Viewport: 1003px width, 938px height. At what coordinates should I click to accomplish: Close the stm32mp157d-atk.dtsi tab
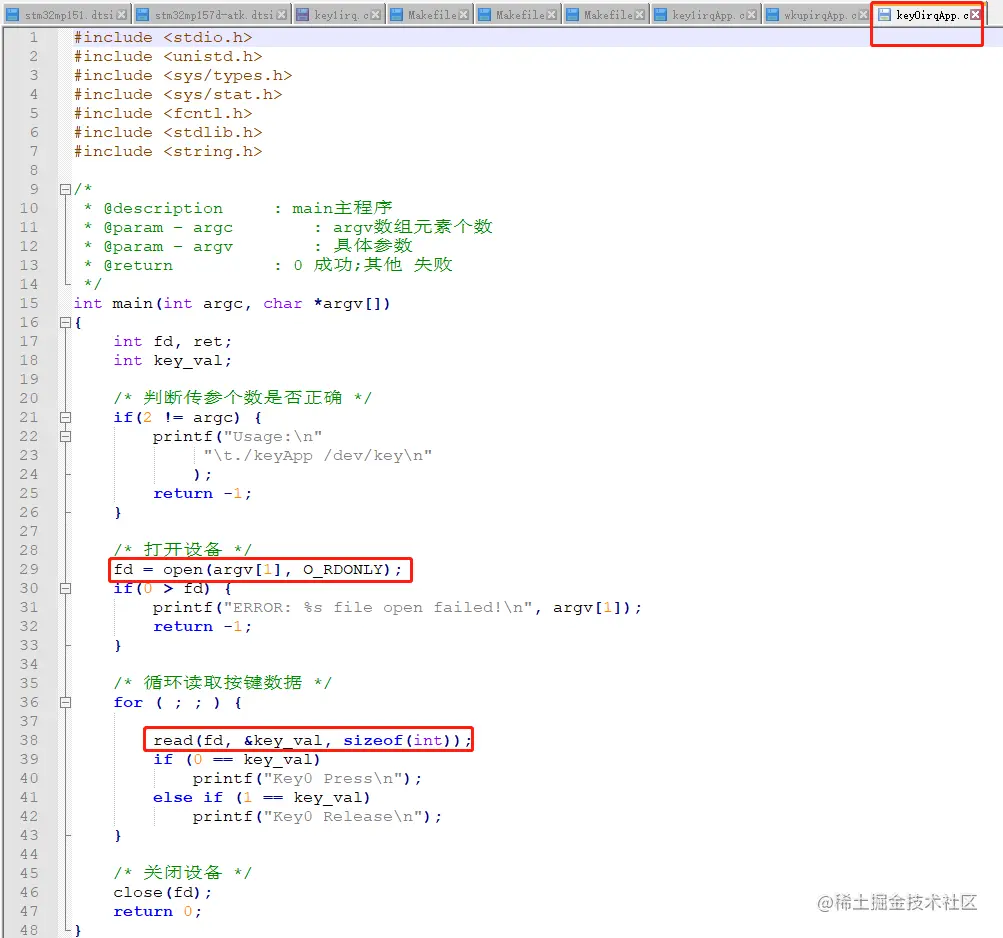[x=282, y=15]
